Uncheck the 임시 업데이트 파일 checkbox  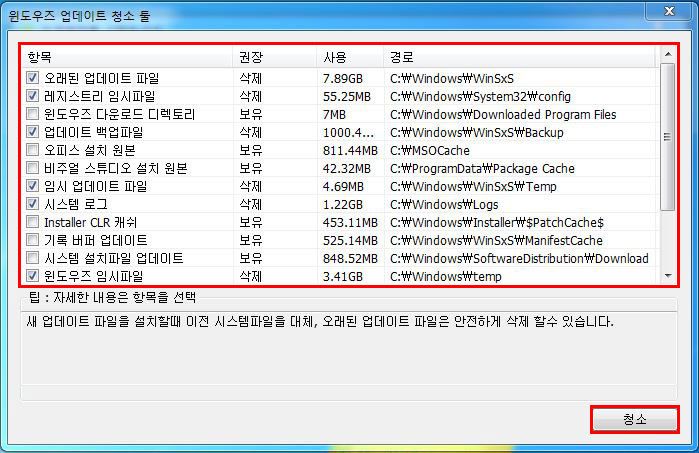click(x=32, y=185)
